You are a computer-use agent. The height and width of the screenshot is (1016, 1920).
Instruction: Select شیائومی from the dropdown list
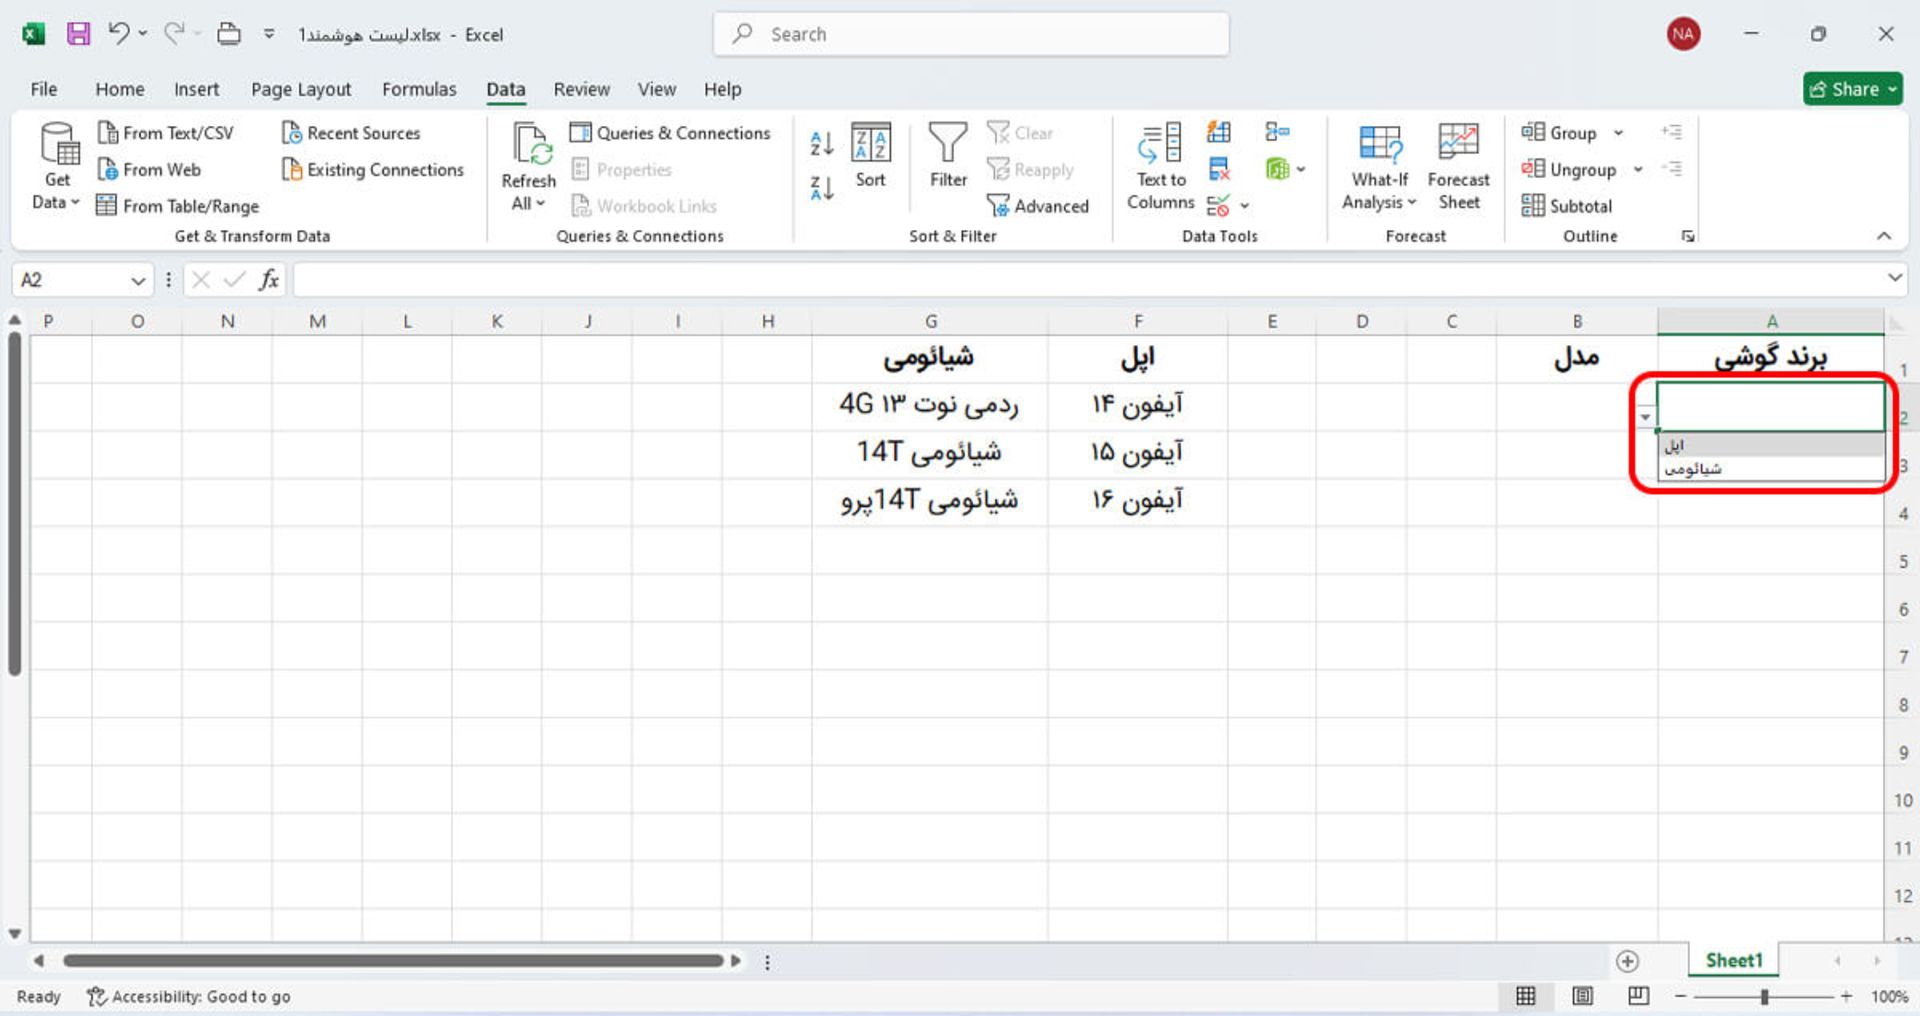[x=1694, y=469]
